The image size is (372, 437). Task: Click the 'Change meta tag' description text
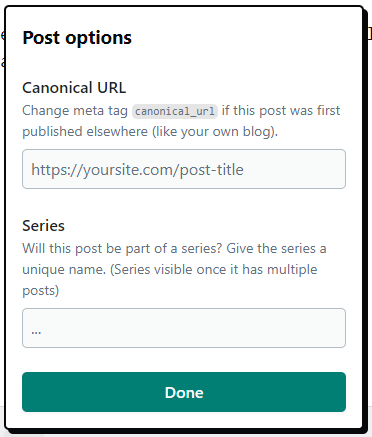coord(75,111)
